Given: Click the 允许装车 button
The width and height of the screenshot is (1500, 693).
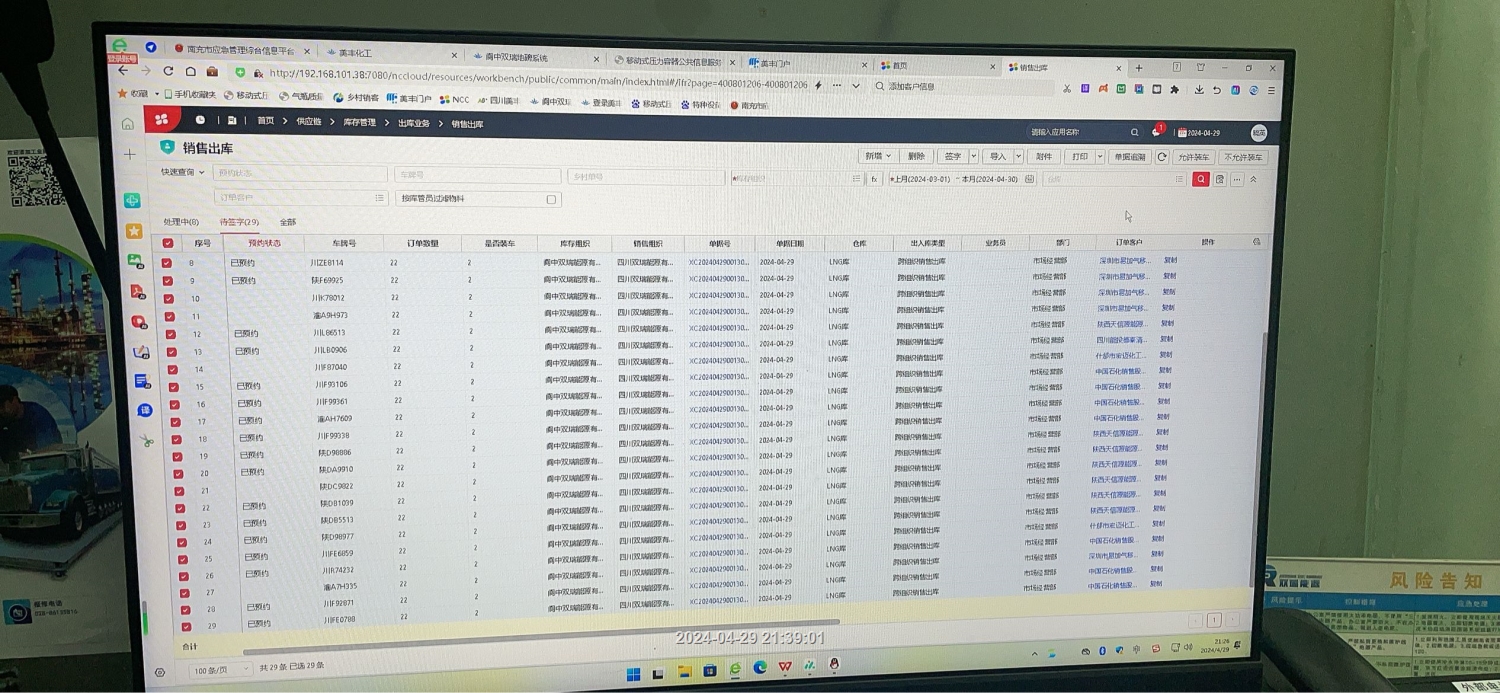Looking at the screenshot, I should [x=1193, y=157].
